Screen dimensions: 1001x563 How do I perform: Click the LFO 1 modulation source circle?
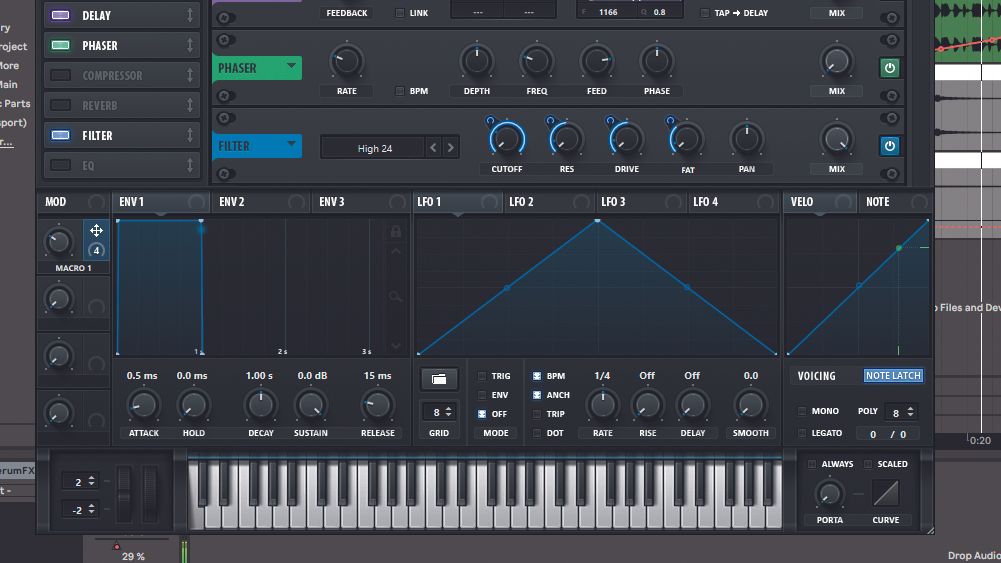pyautogui.click(x=490, y=202)
